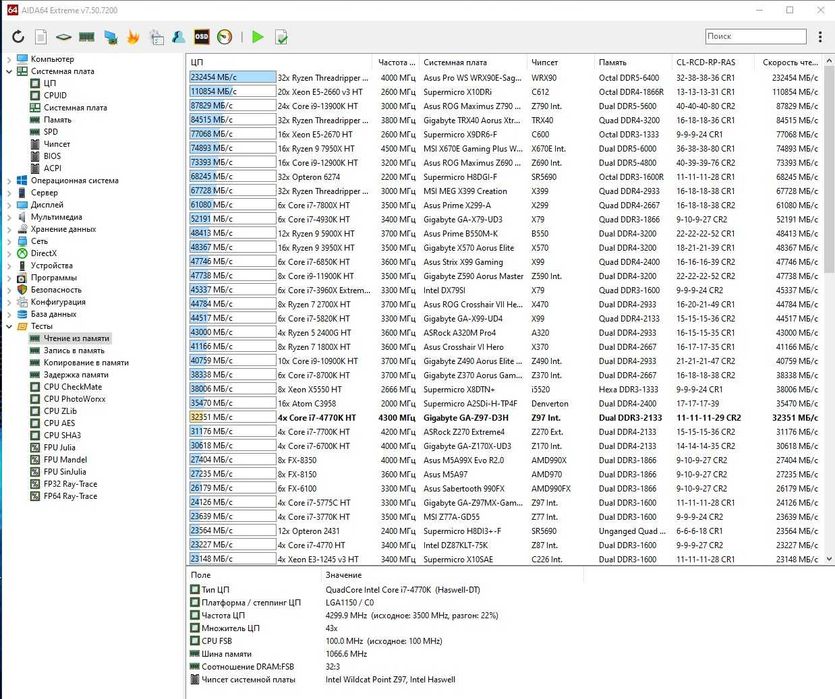Screen dimensions: 835x699
Task: Click the 16x Ryzen 9 7950X HT row
Action: (x=503, y=149)
